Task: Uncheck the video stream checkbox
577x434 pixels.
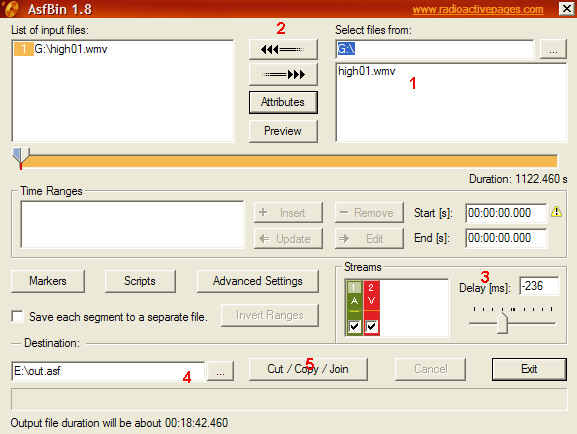Action: point(371,326)
